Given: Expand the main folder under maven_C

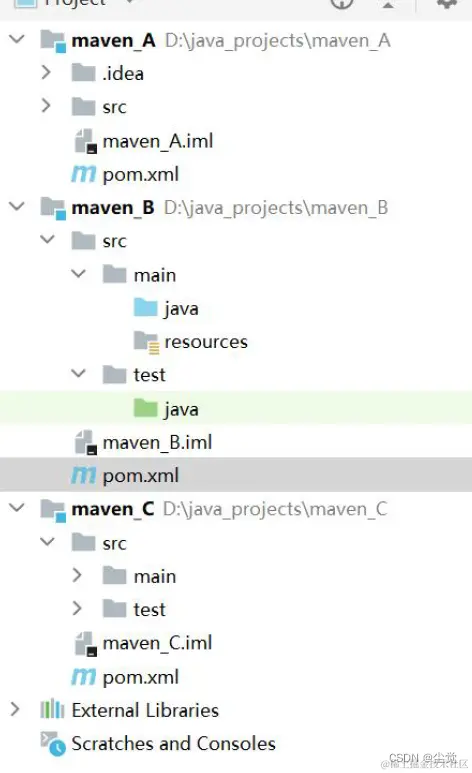Looking at the screenshot, I should [x=77, y=575].
